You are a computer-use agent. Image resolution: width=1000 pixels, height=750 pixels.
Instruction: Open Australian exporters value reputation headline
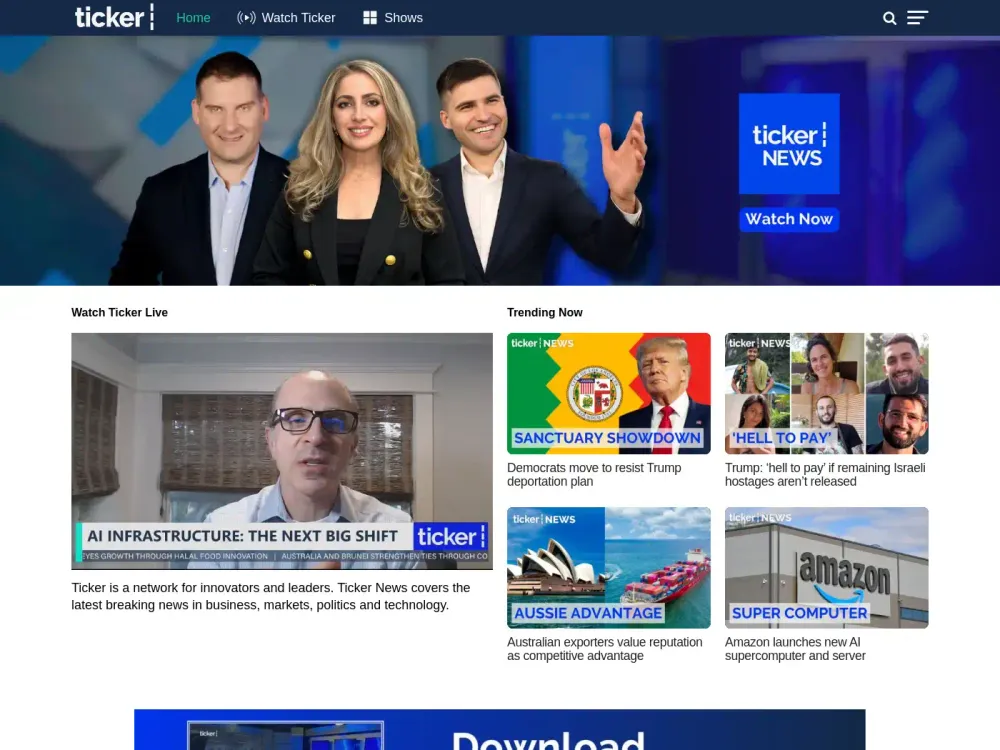[604, 649]
